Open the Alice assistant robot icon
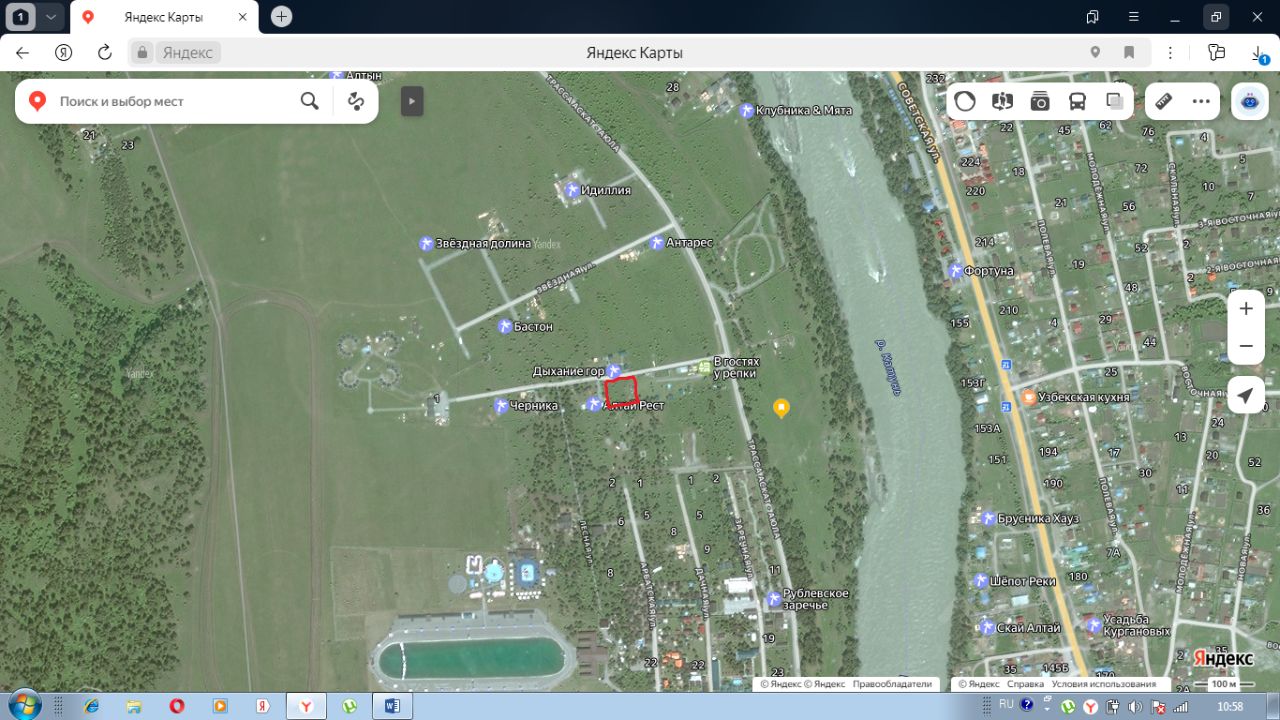The width and height of the screenshot is (1280, 720). pyautogui.click(x=1249, y=101)
